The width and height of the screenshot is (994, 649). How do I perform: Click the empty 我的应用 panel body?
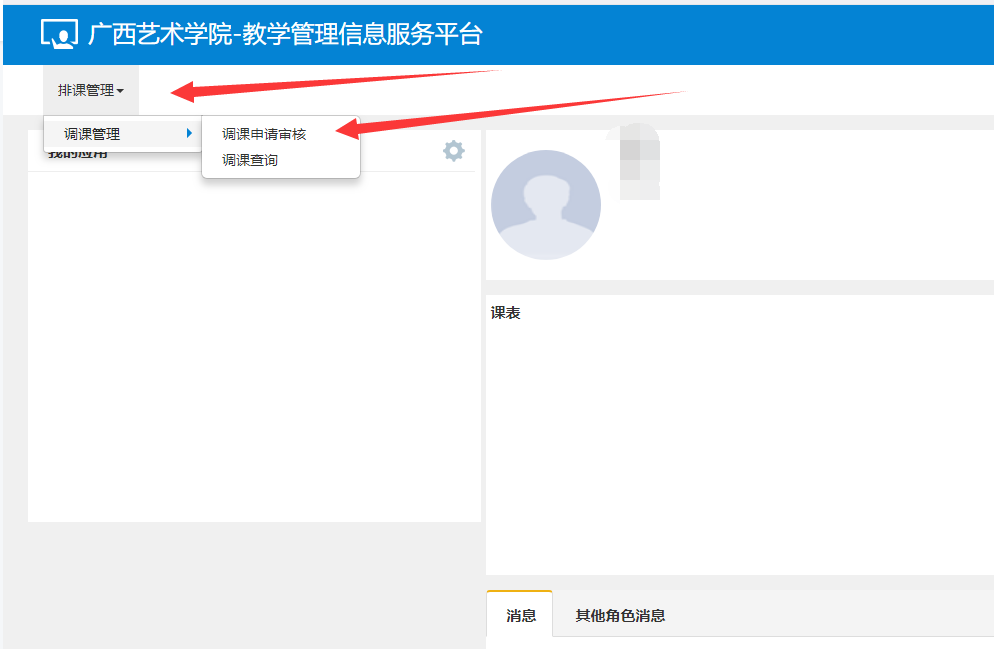[254, 350]
